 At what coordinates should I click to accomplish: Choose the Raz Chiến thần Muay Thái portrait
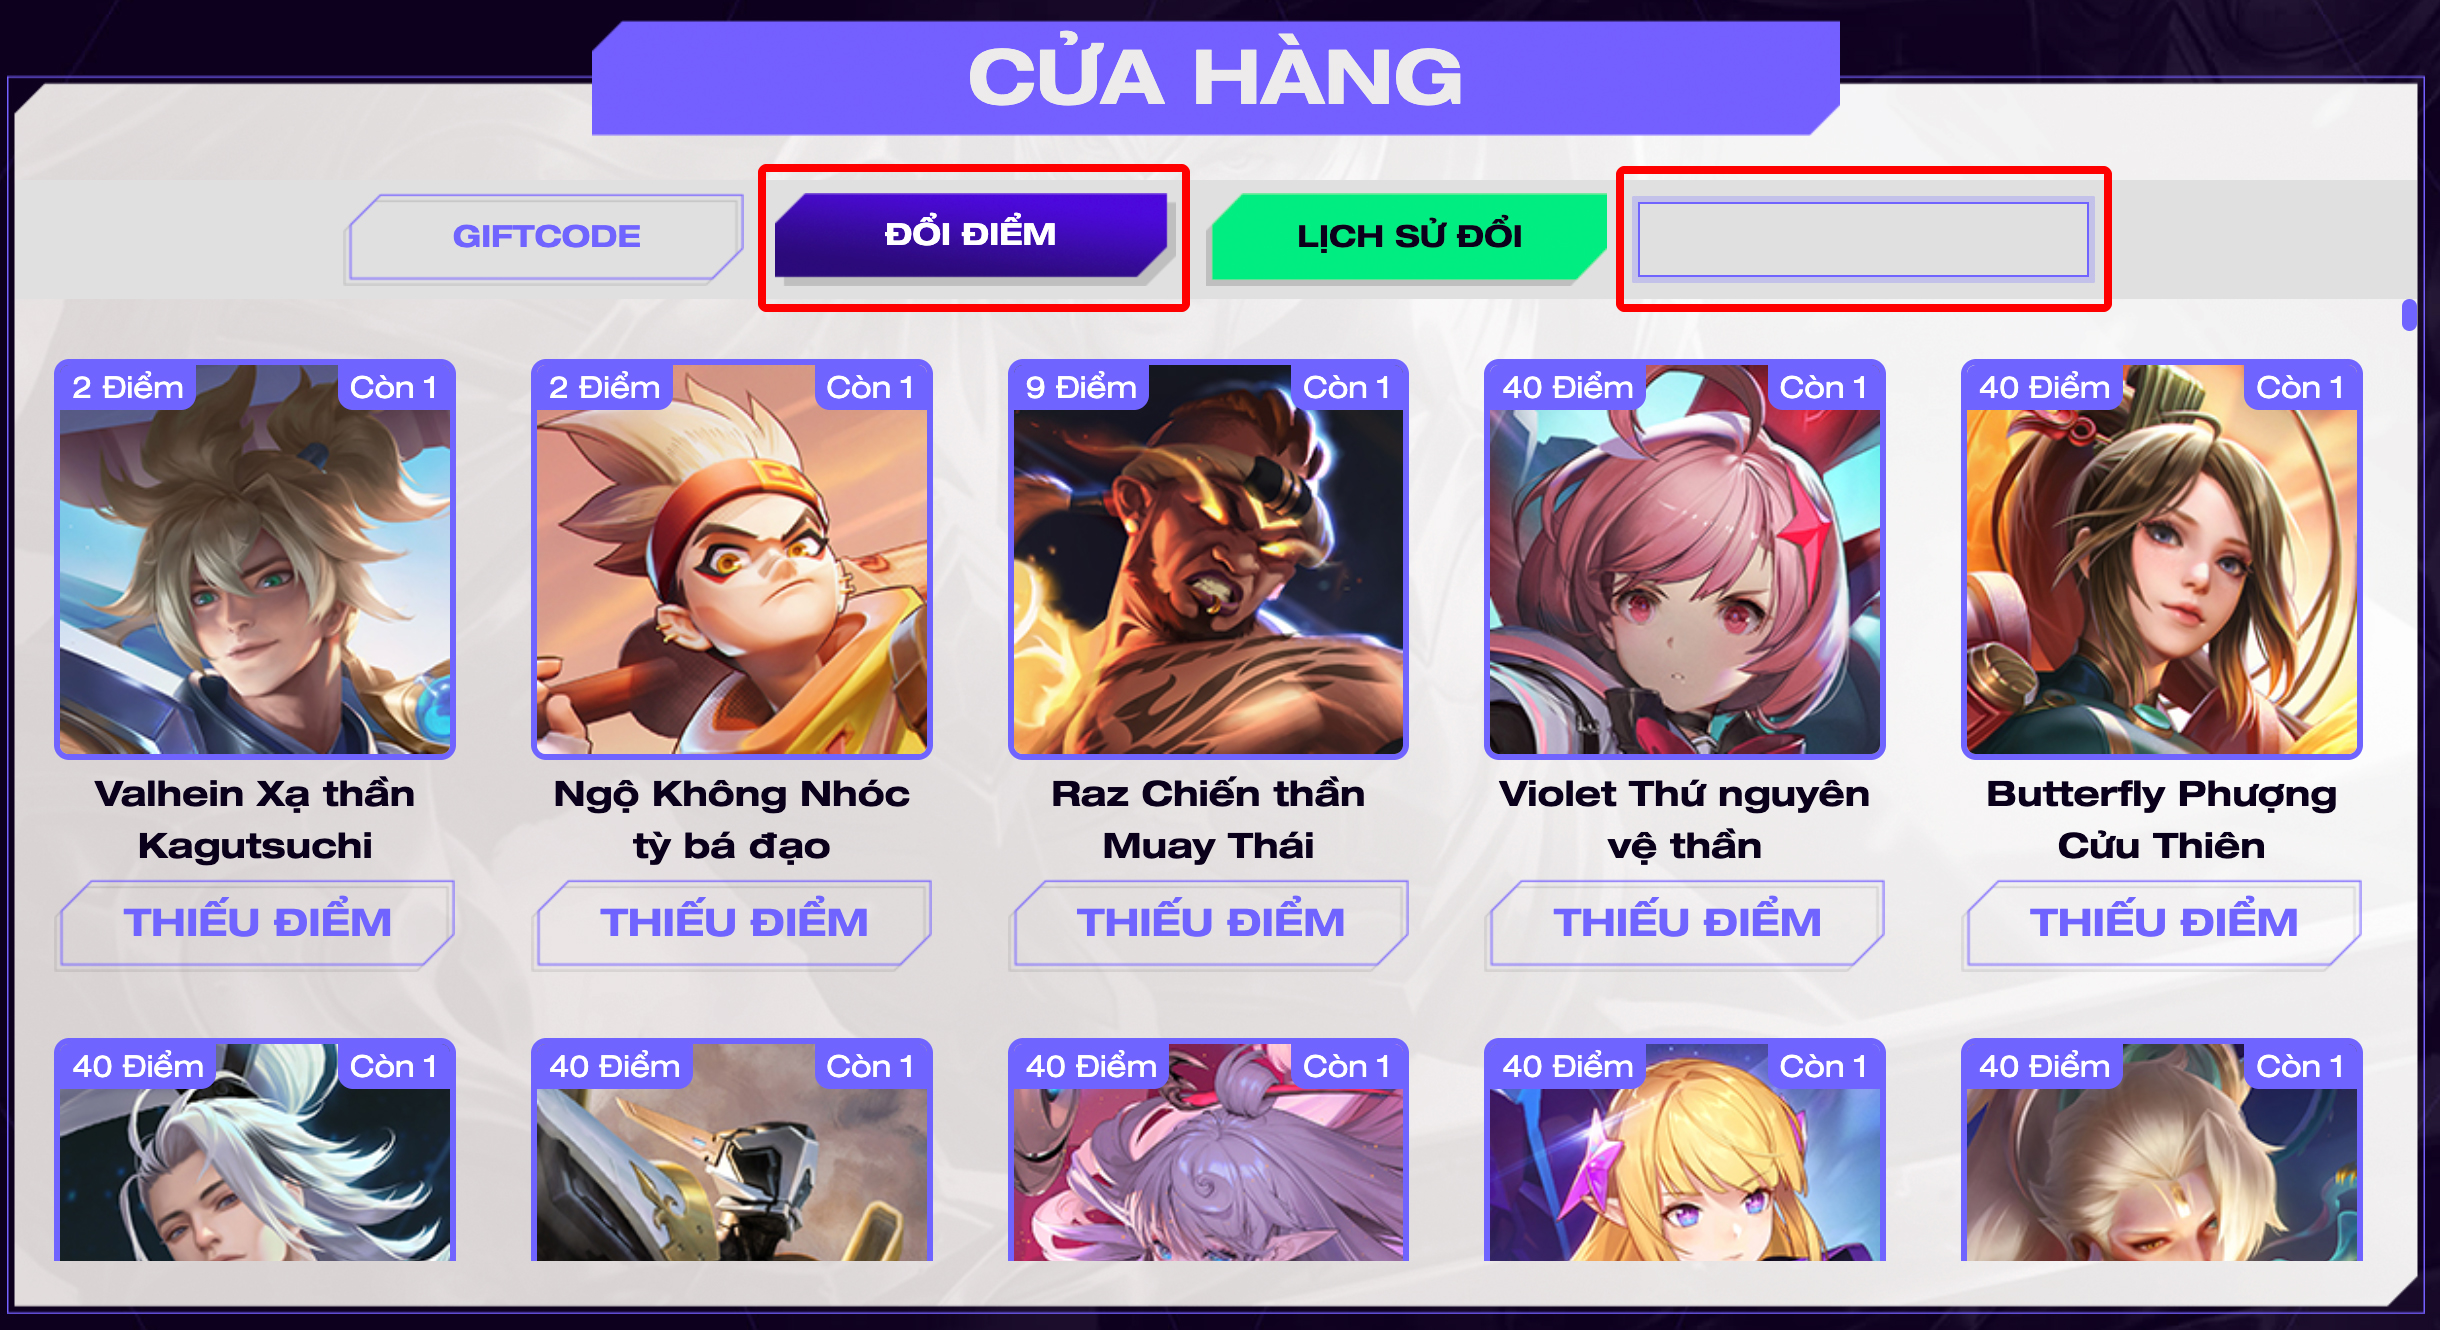click(x=1208, y=559)
